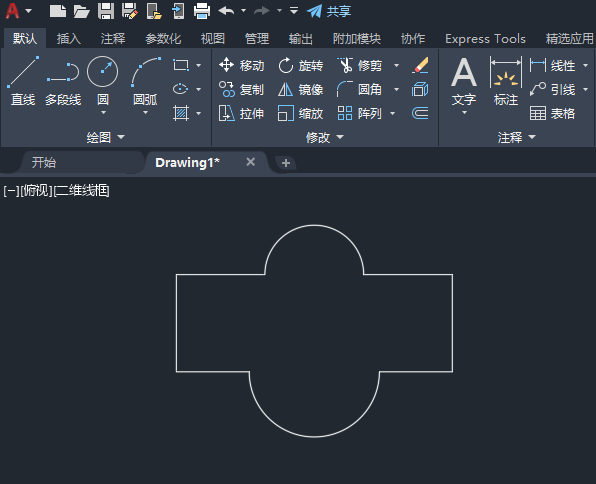
Task: Switch to the Annotate (注释) ribbon tab
Action: (x=113, y=39)
